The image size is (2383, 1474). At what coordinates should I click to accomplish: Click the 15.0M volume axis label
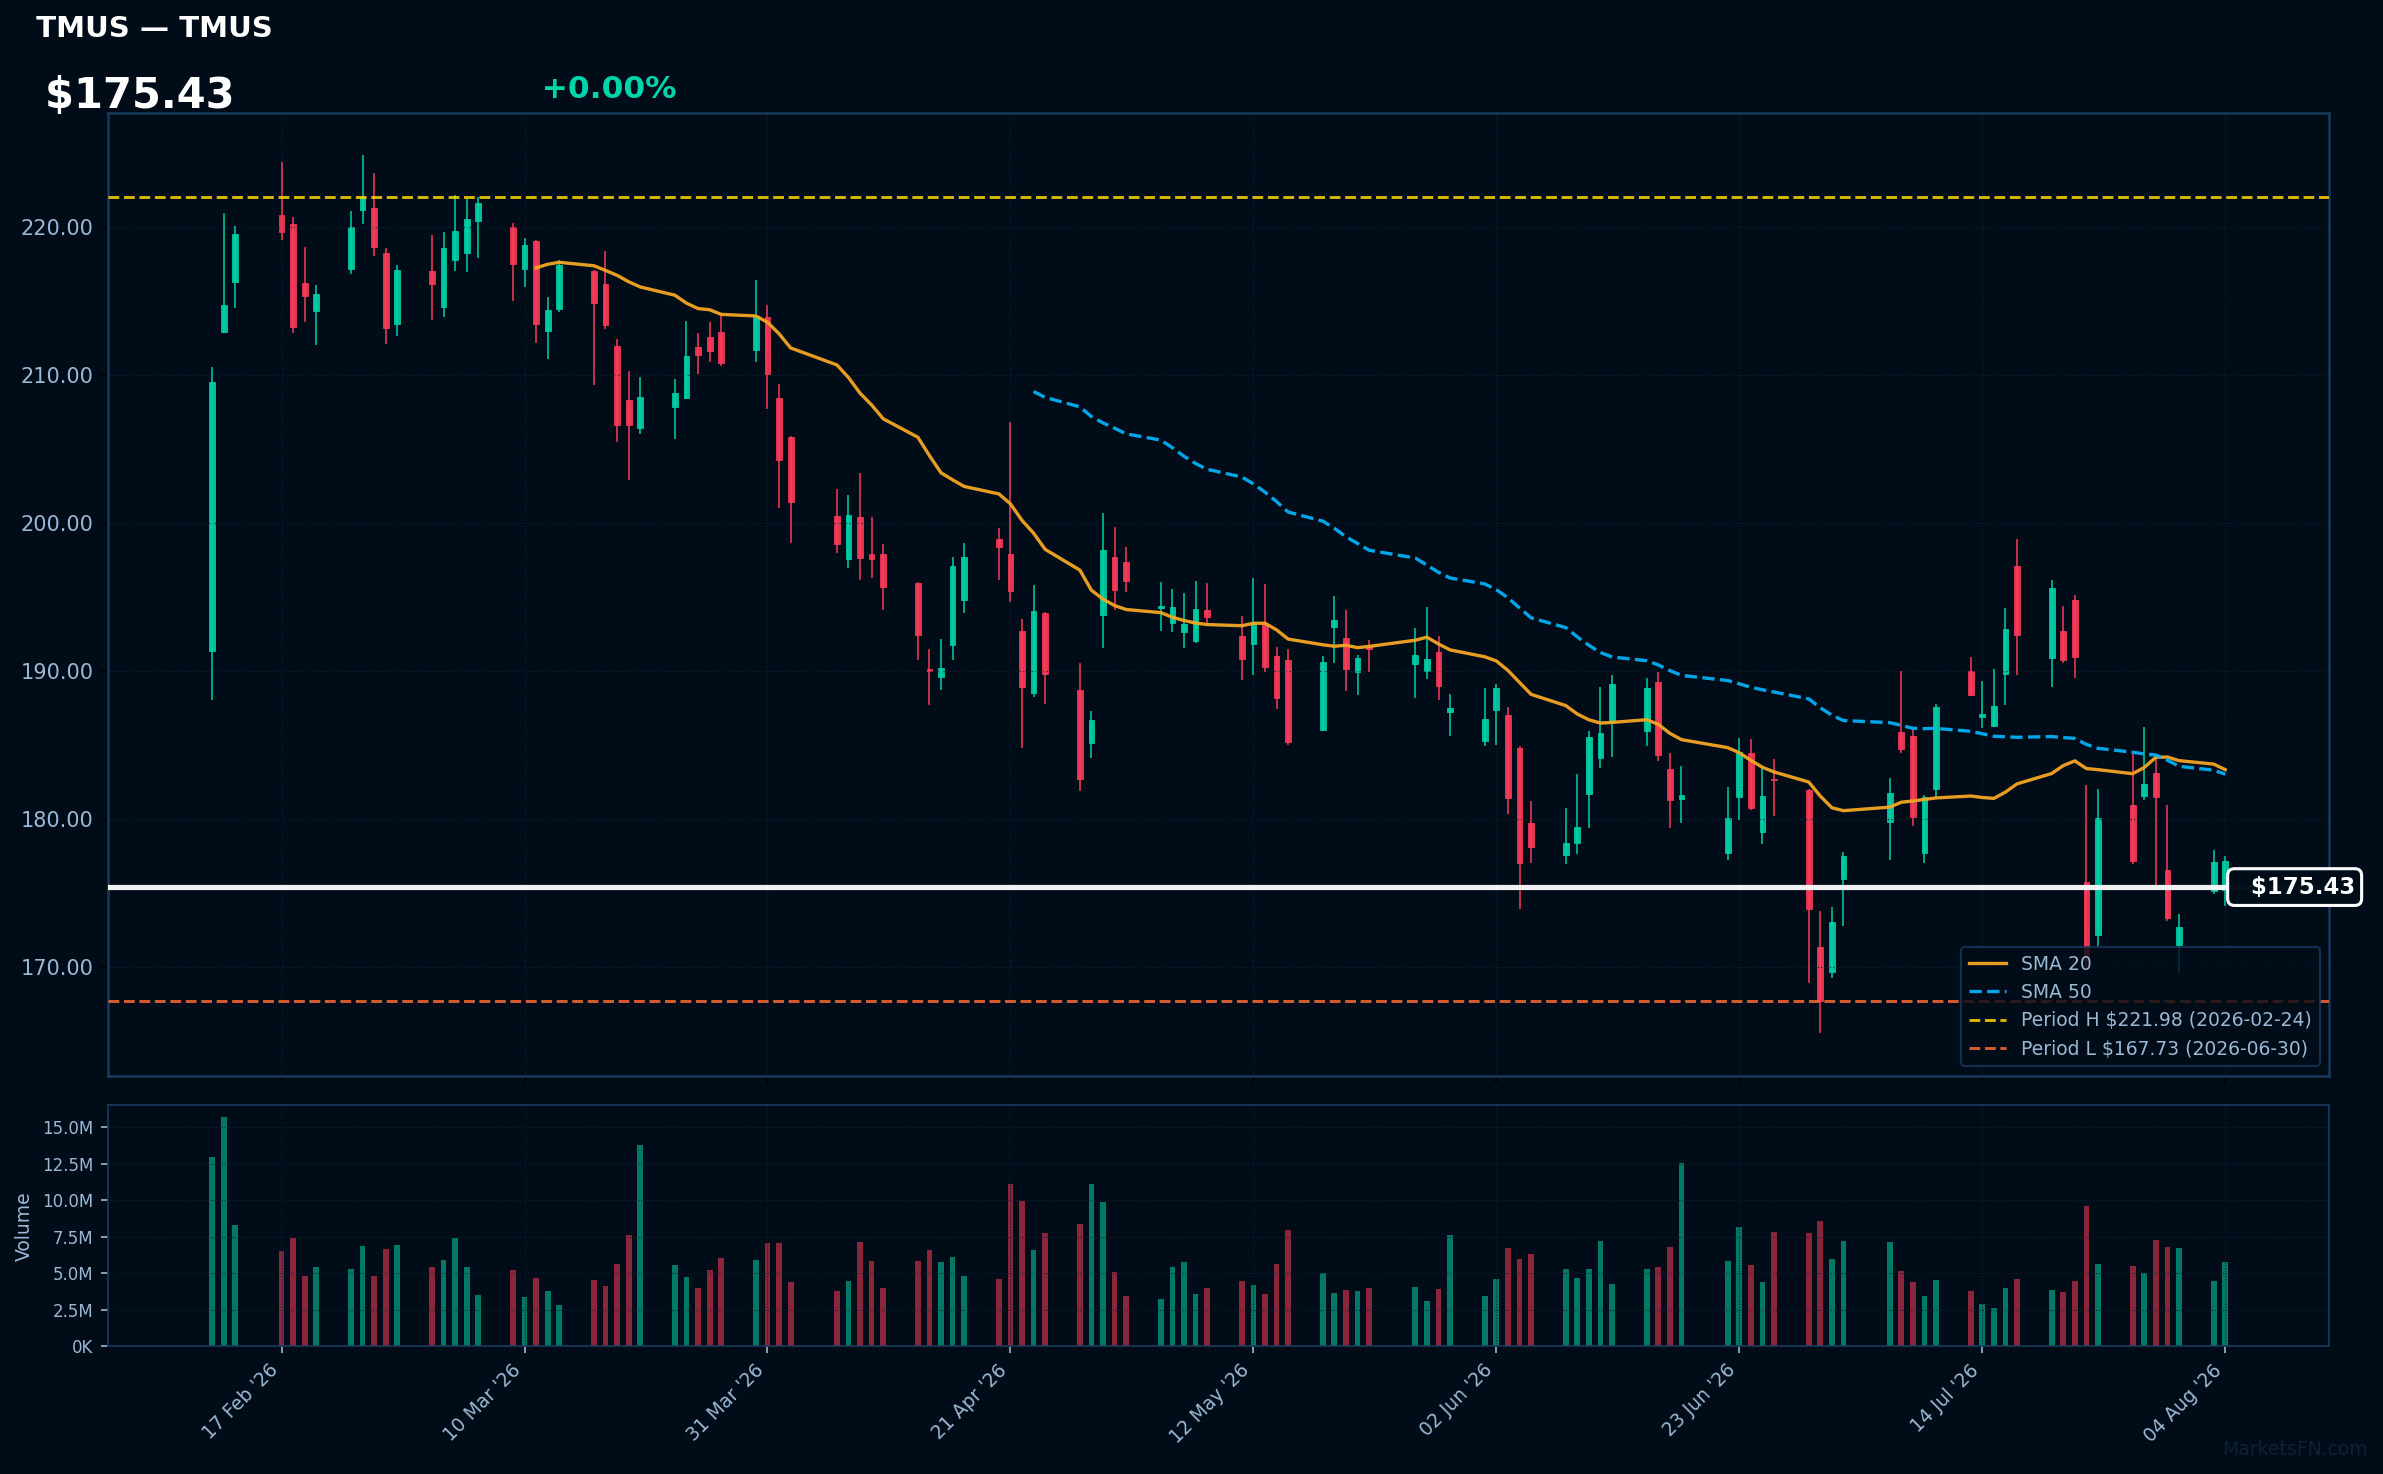pos(68,1128)
